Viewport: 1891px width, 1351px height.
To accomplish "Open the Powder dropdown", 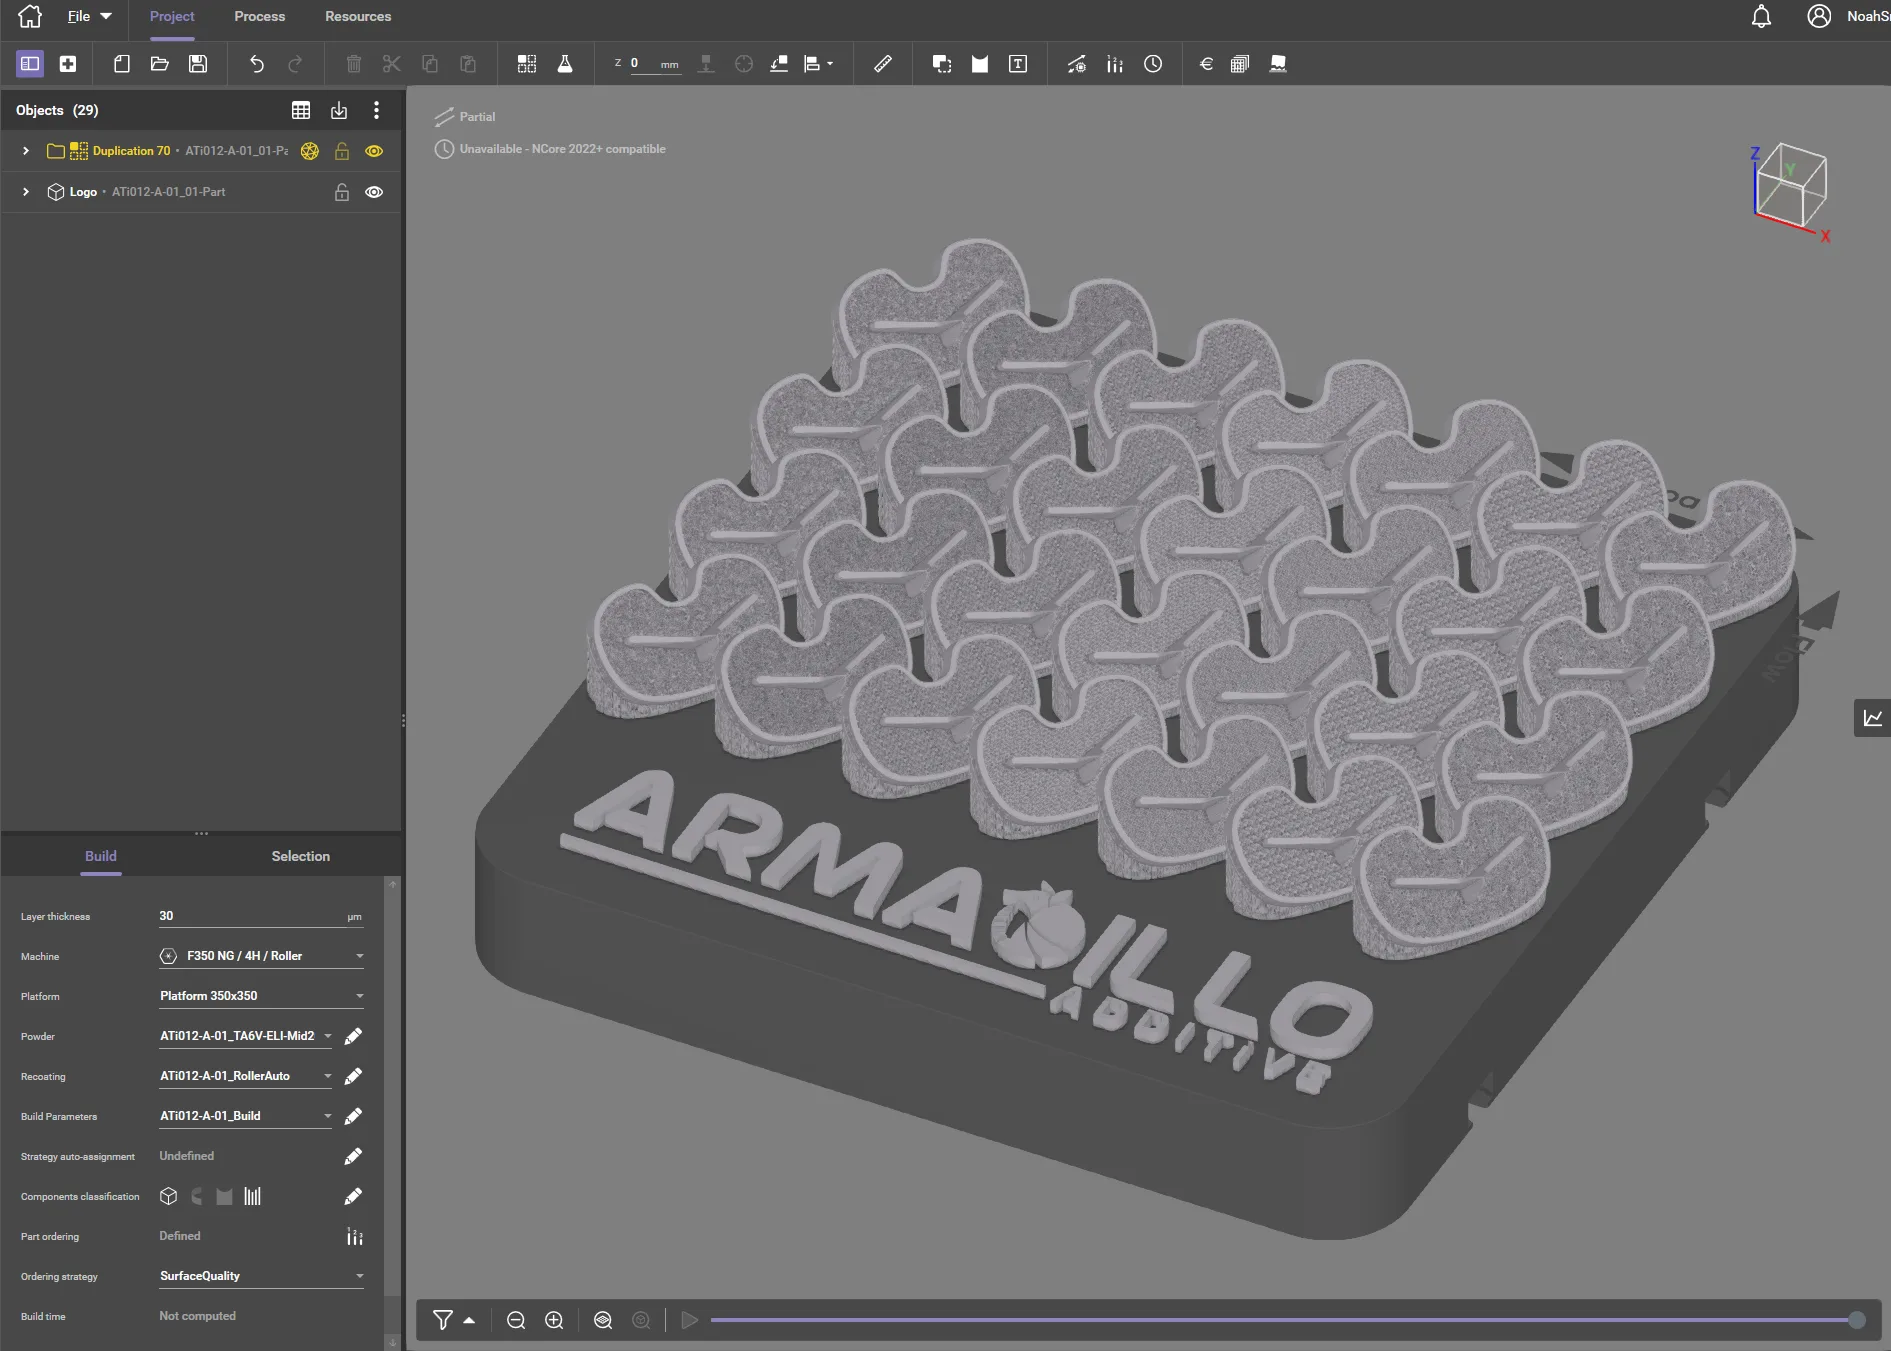I will point(245,1036).
